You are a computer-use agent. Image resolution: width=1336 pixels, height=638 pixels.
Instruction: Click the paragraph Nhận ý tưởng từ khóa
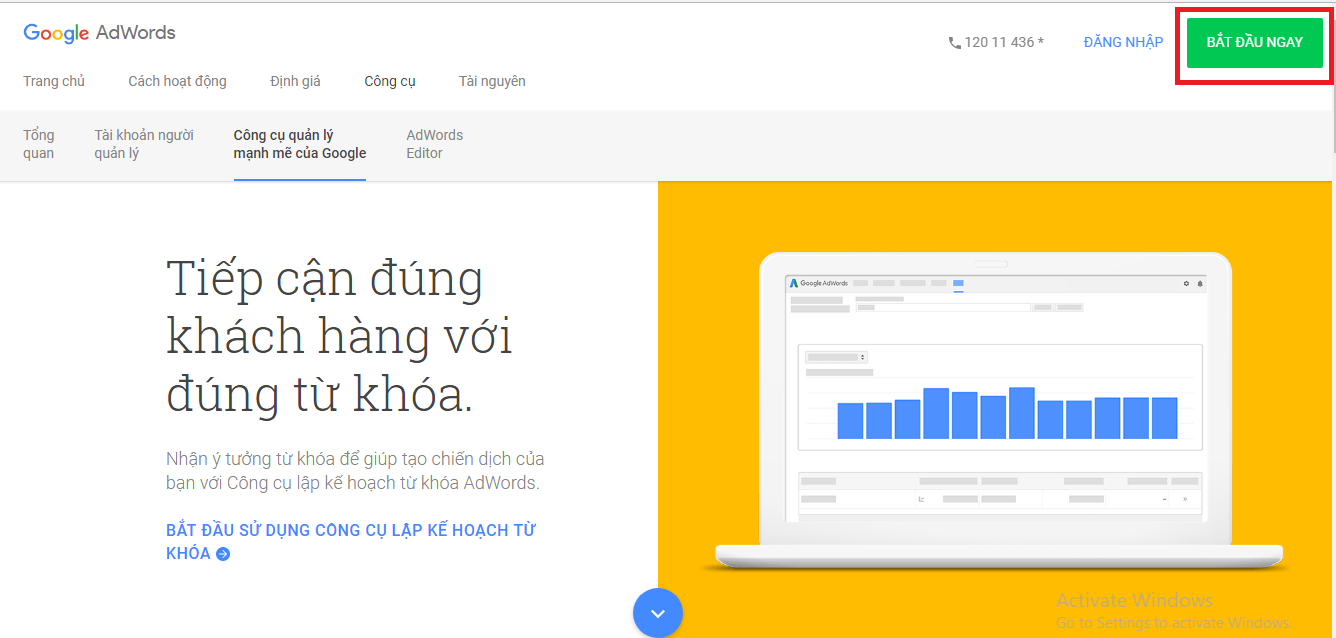click(x=355, y=471)
